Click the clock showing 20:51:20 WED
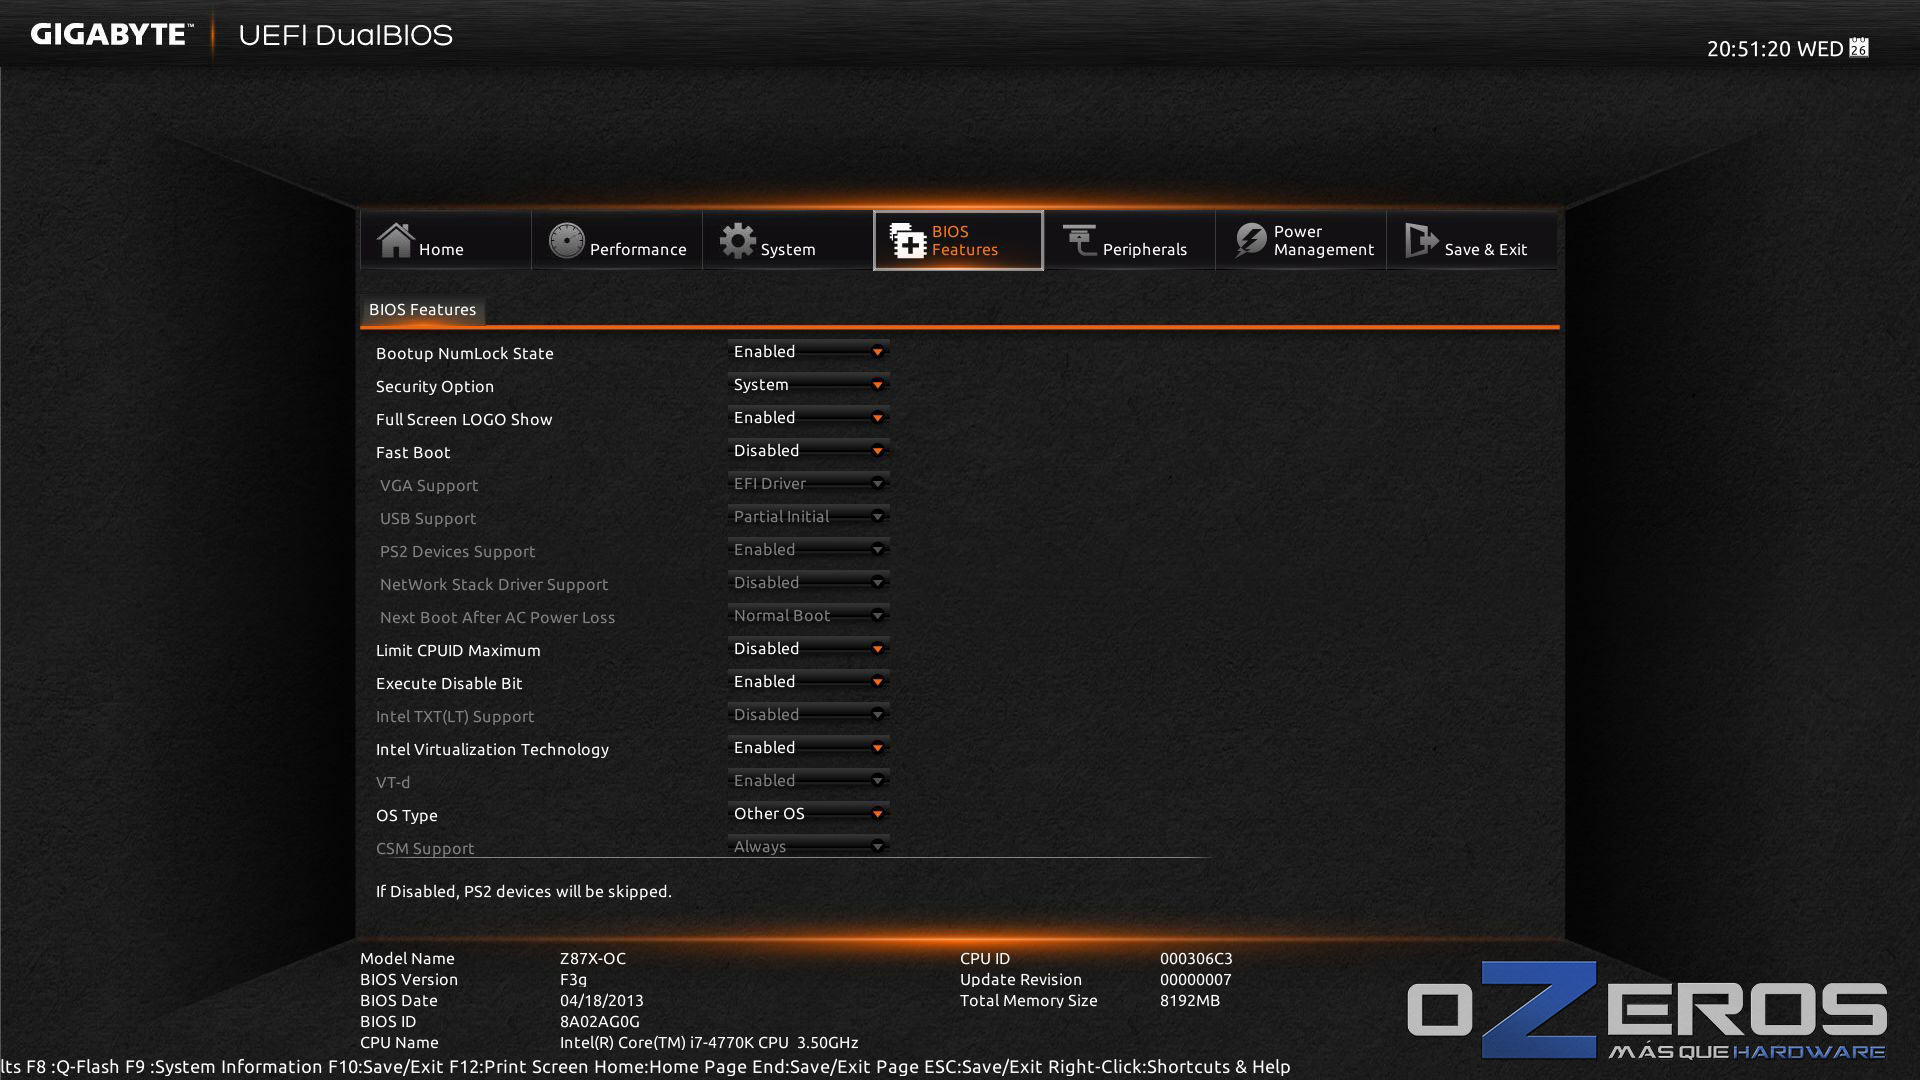This screenshot has width=1920, height=1080. (x=1775, y=49)
